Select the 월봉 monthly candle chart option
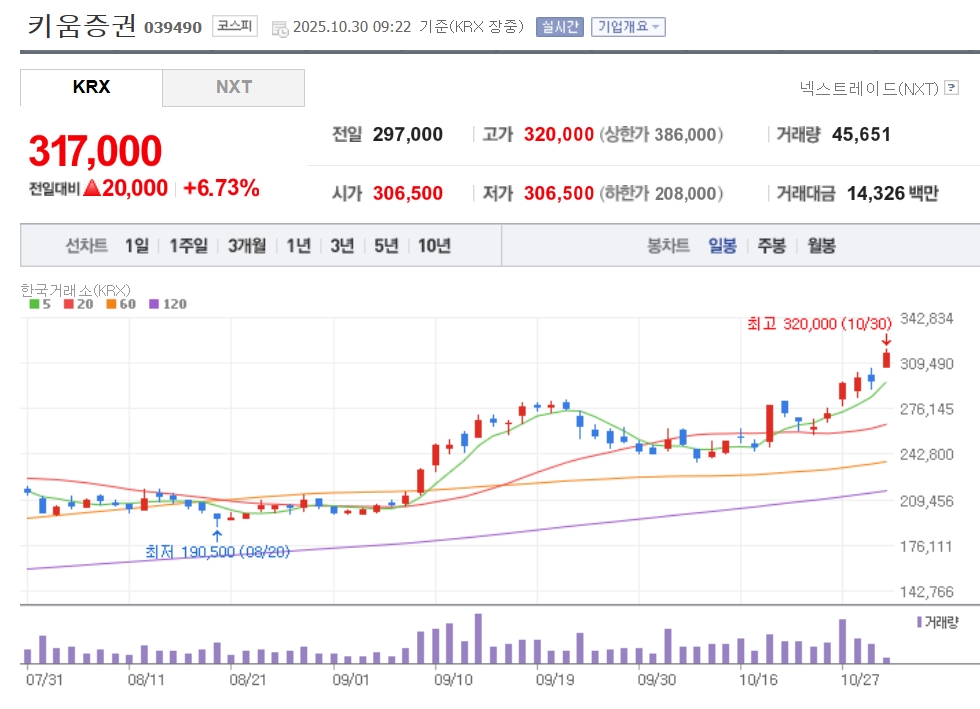The width and height of the screenshot is (980, 709). point(821,246)
